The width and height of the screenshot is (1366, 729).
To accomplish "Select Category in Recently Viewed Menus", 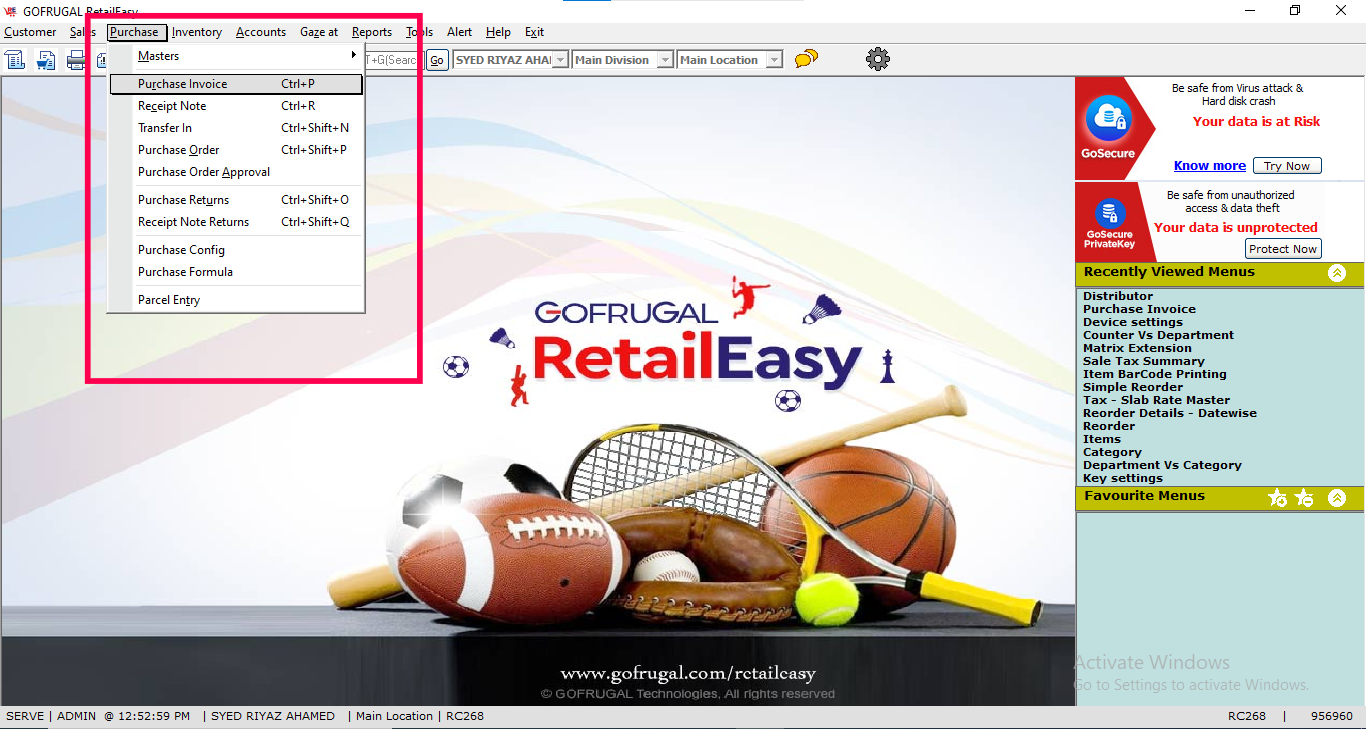I will (1112, 452).
